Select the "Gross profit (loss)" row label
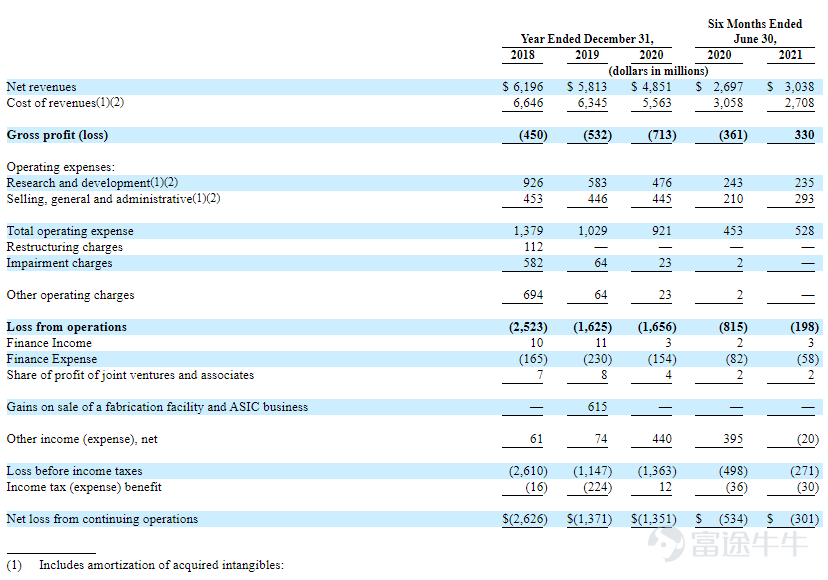 [57, 135]
